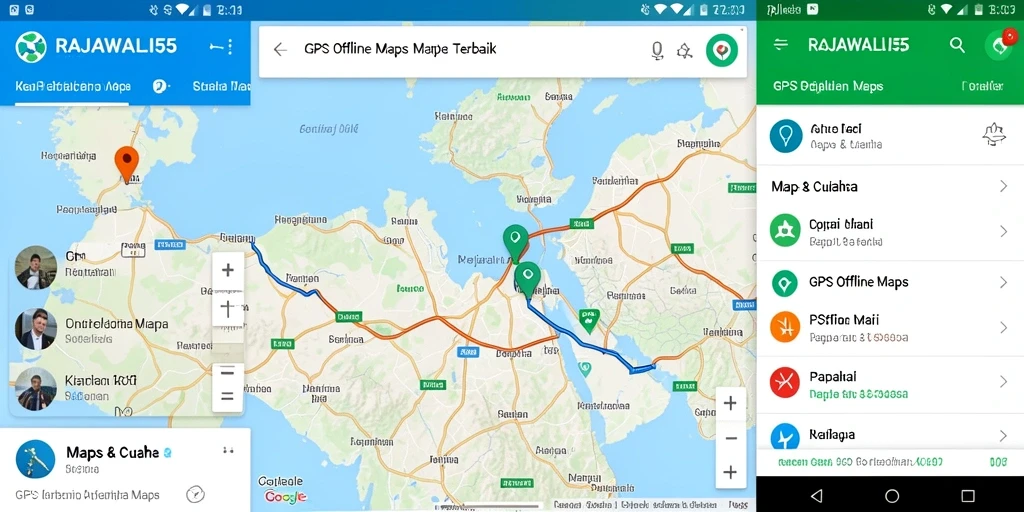Open the 'Papalrai' list entry
Viewport: 1024px width, 512px height.
point(890,385)
